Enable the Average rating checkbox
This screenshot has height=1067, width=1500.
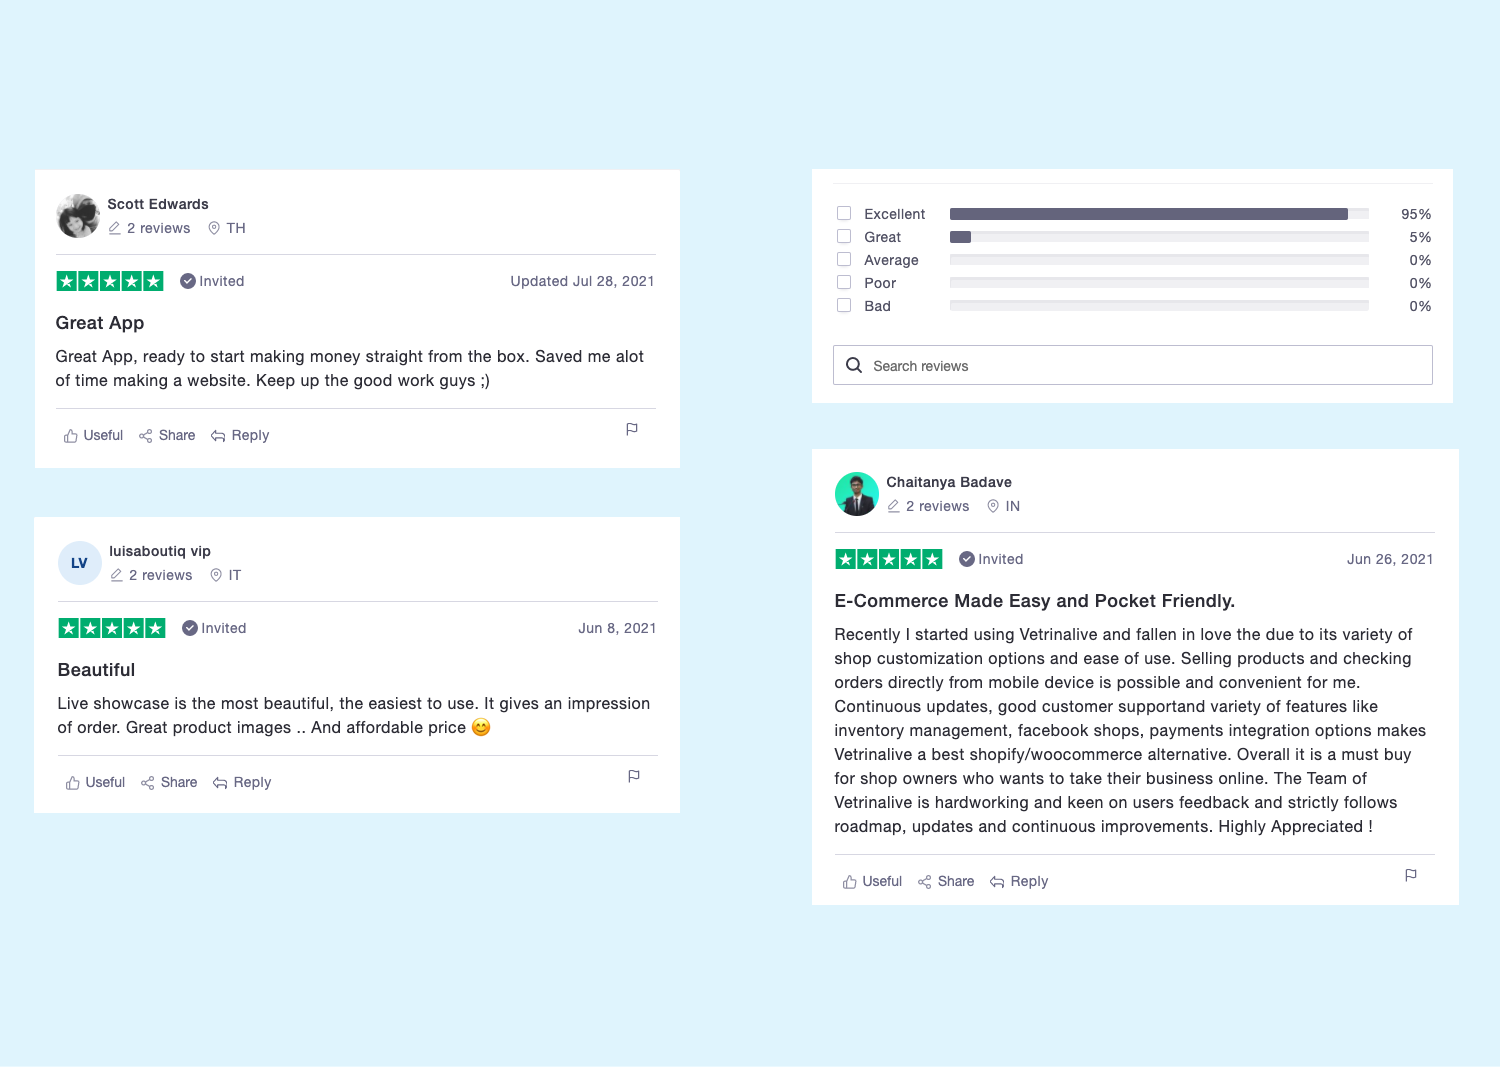844,259
